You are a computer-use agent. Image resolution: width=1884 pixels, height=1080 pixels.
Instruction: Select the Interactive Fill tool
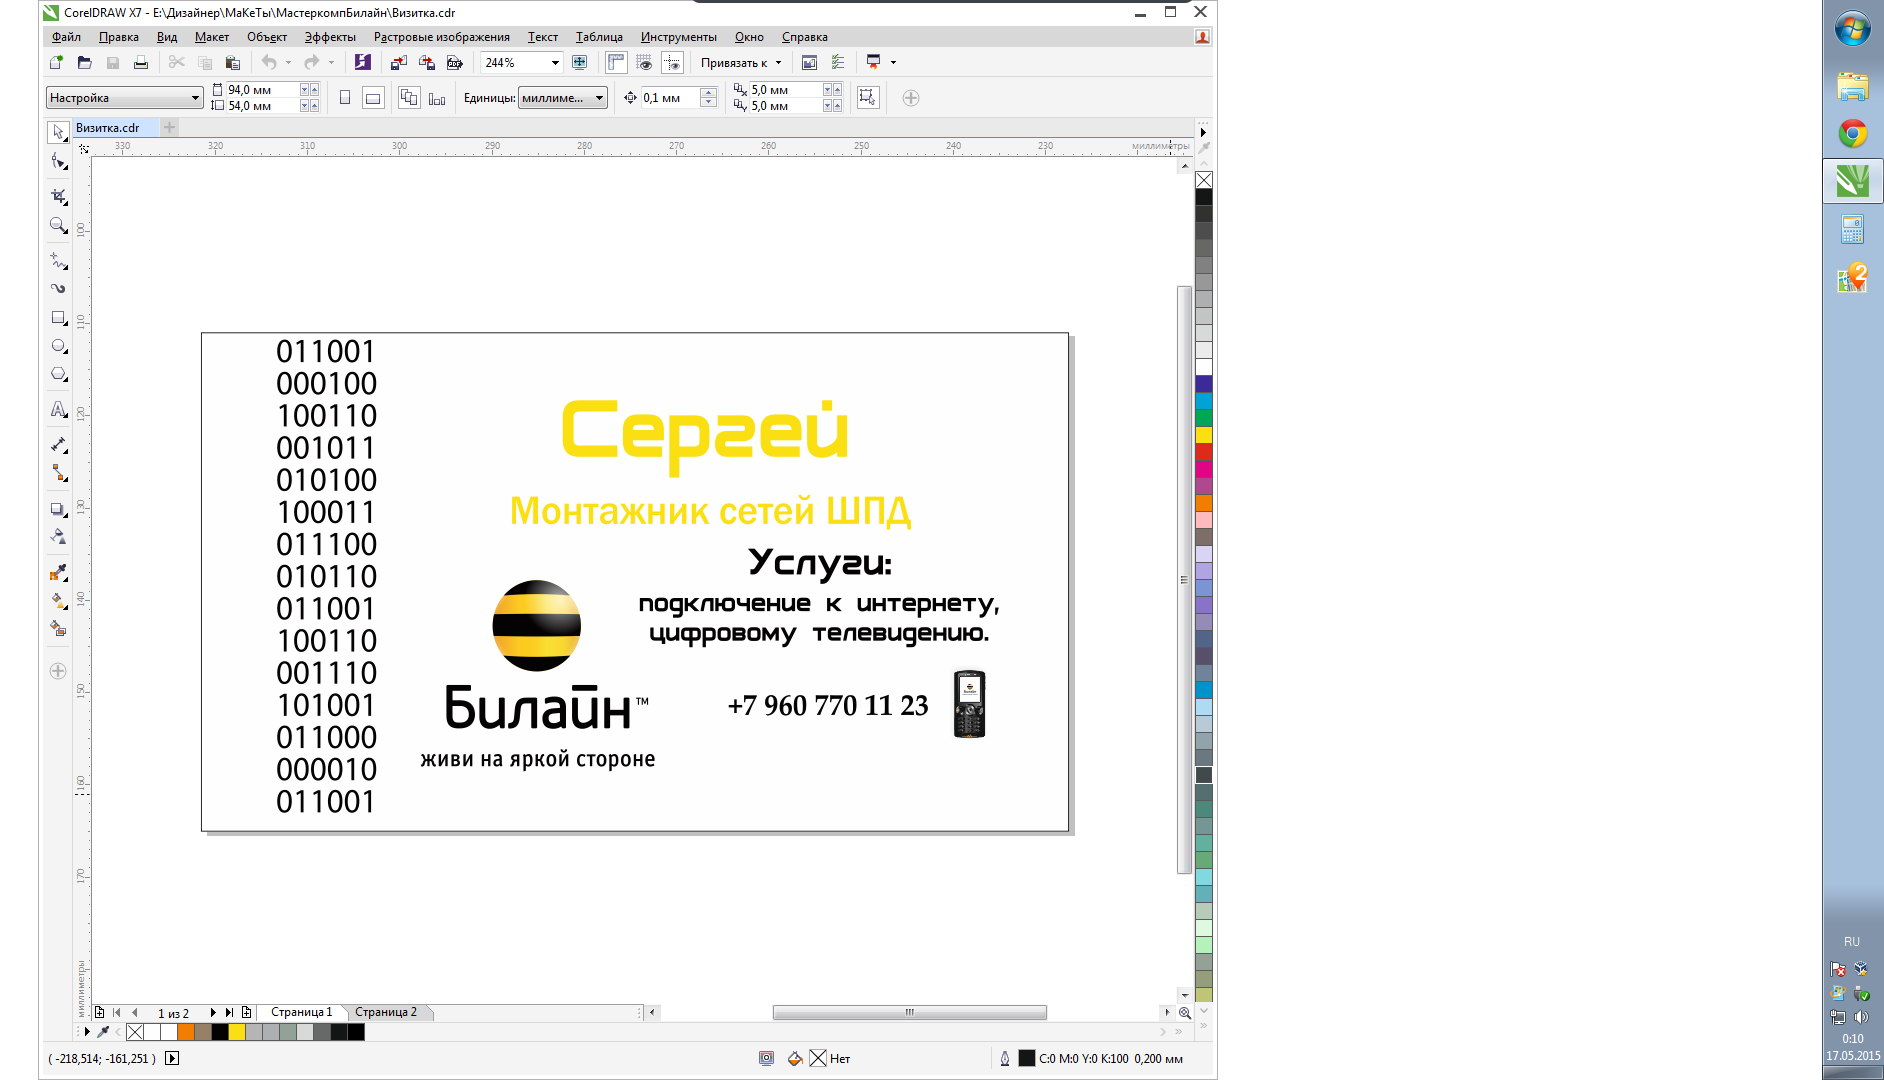pyautogui.click(x=59, y=600)
